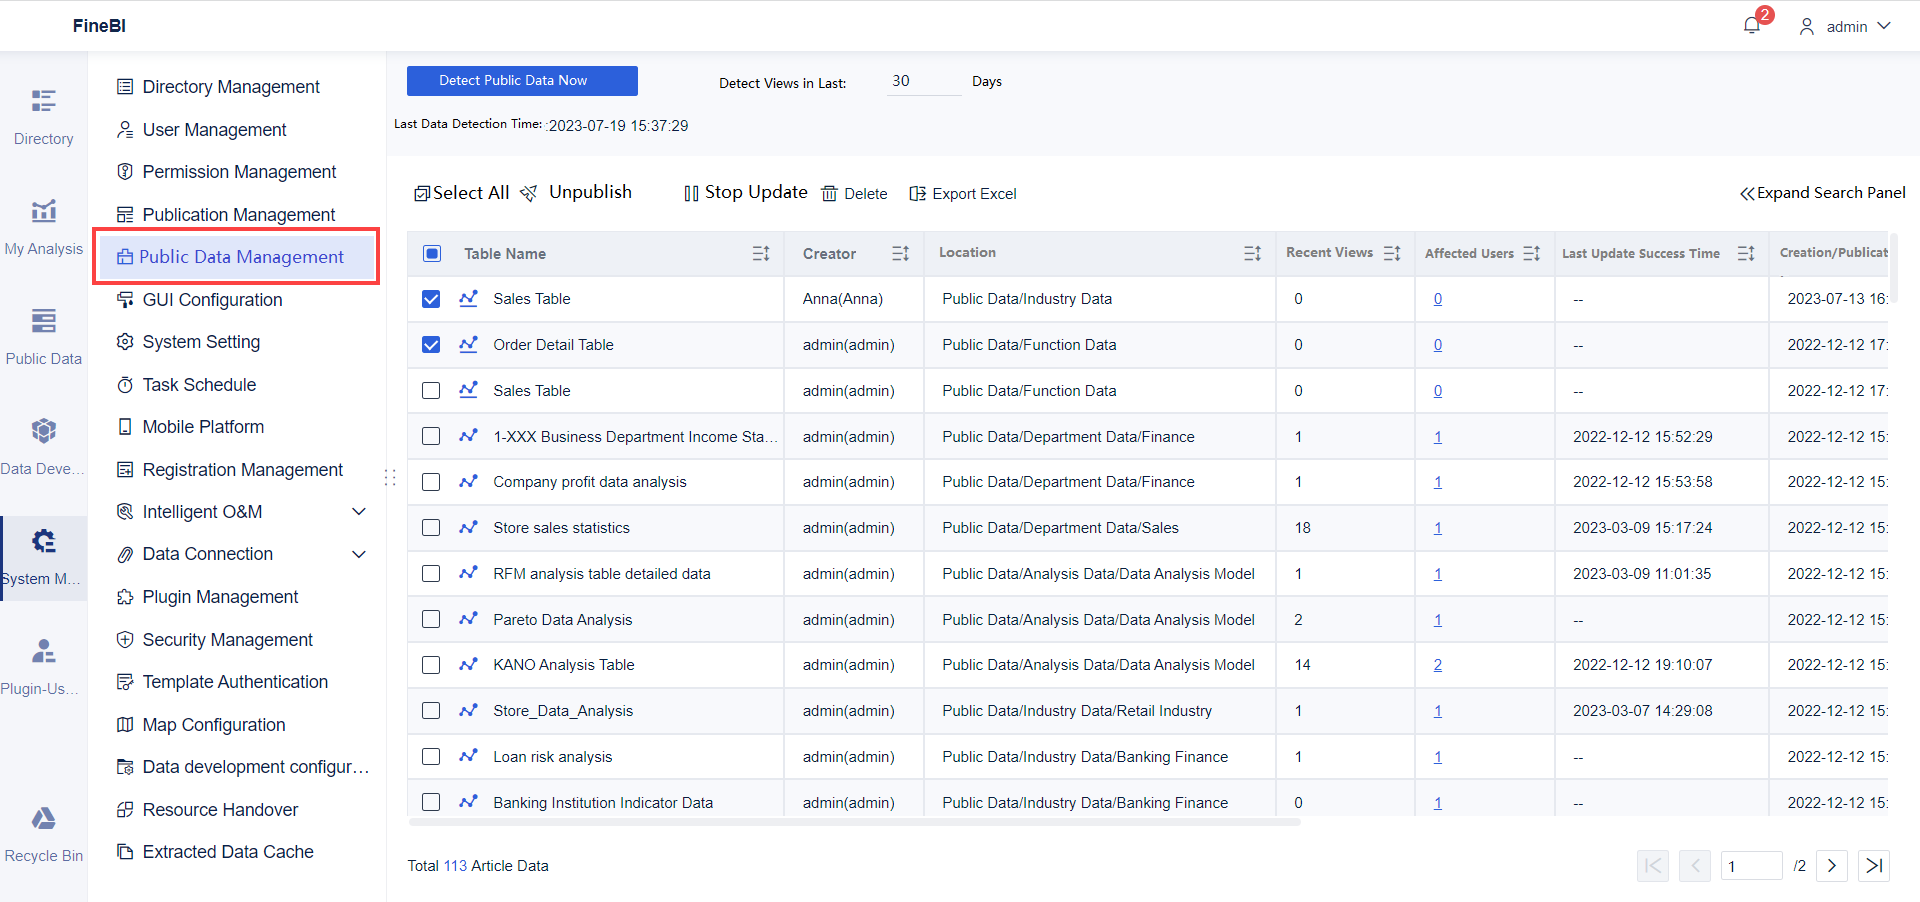The image size is (1920, 902).
Task: Uncheck the Sales Table row by Anna
Action: coord(431,298)
